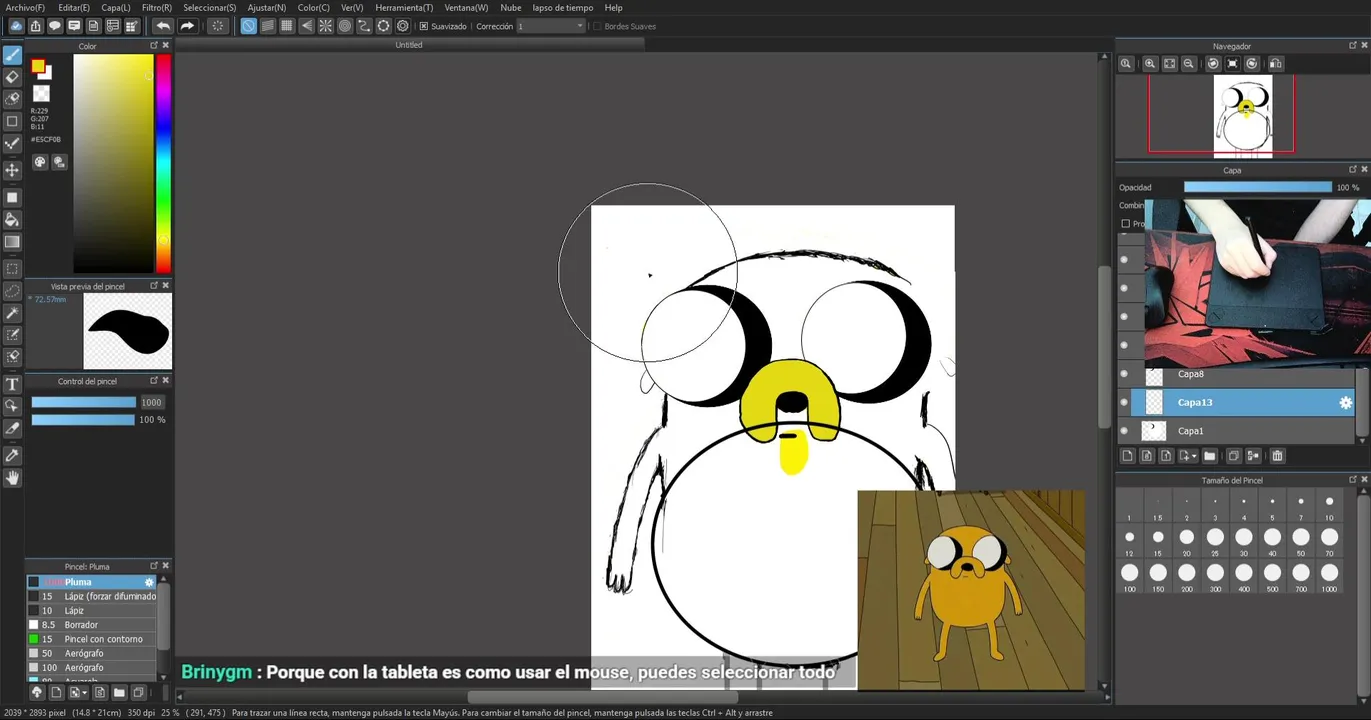Viewport: 1371px width, 720px height.
Task: Toggle the green Pincel con contorno checkbox
Action: [33, 639]
